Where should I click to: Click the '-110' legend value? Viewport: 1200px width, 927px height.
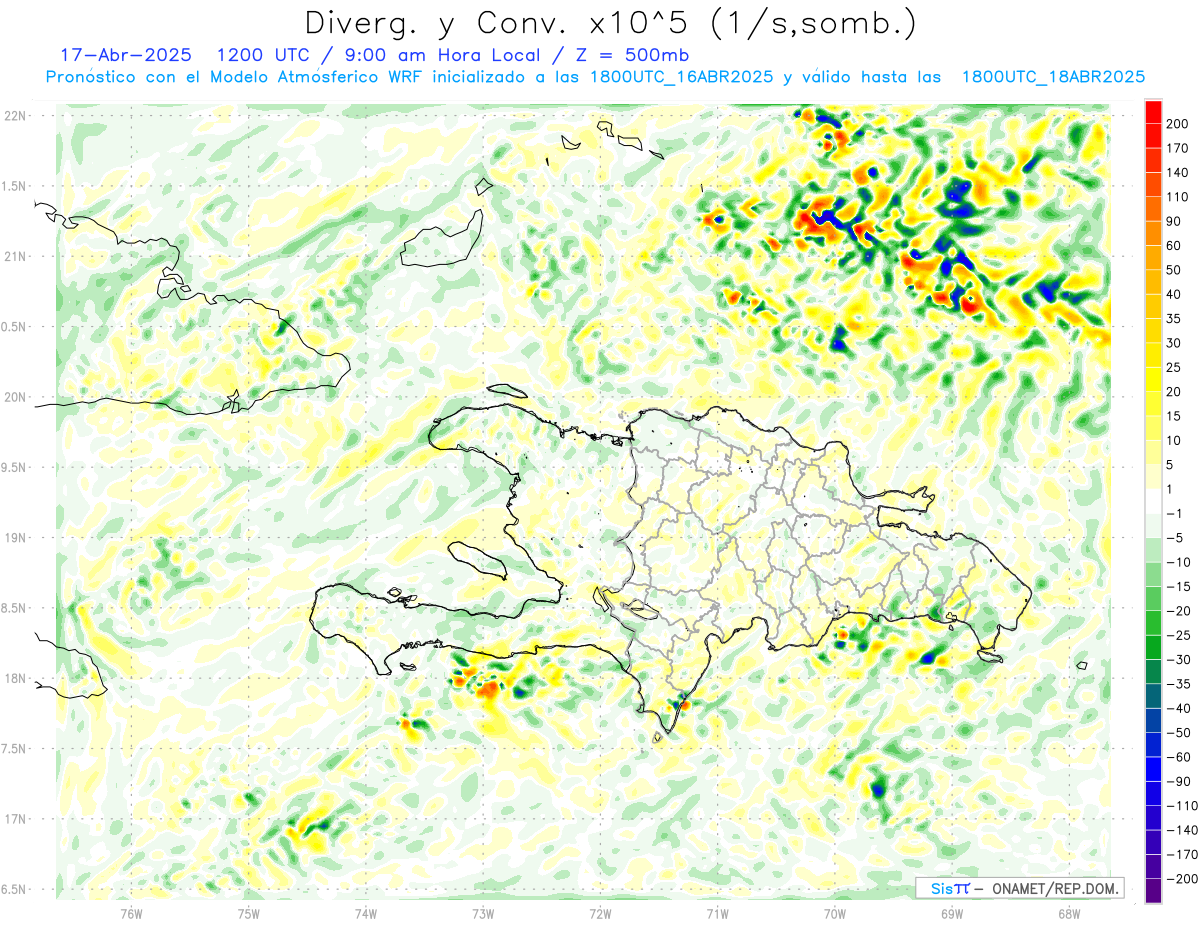(1180, 806)
